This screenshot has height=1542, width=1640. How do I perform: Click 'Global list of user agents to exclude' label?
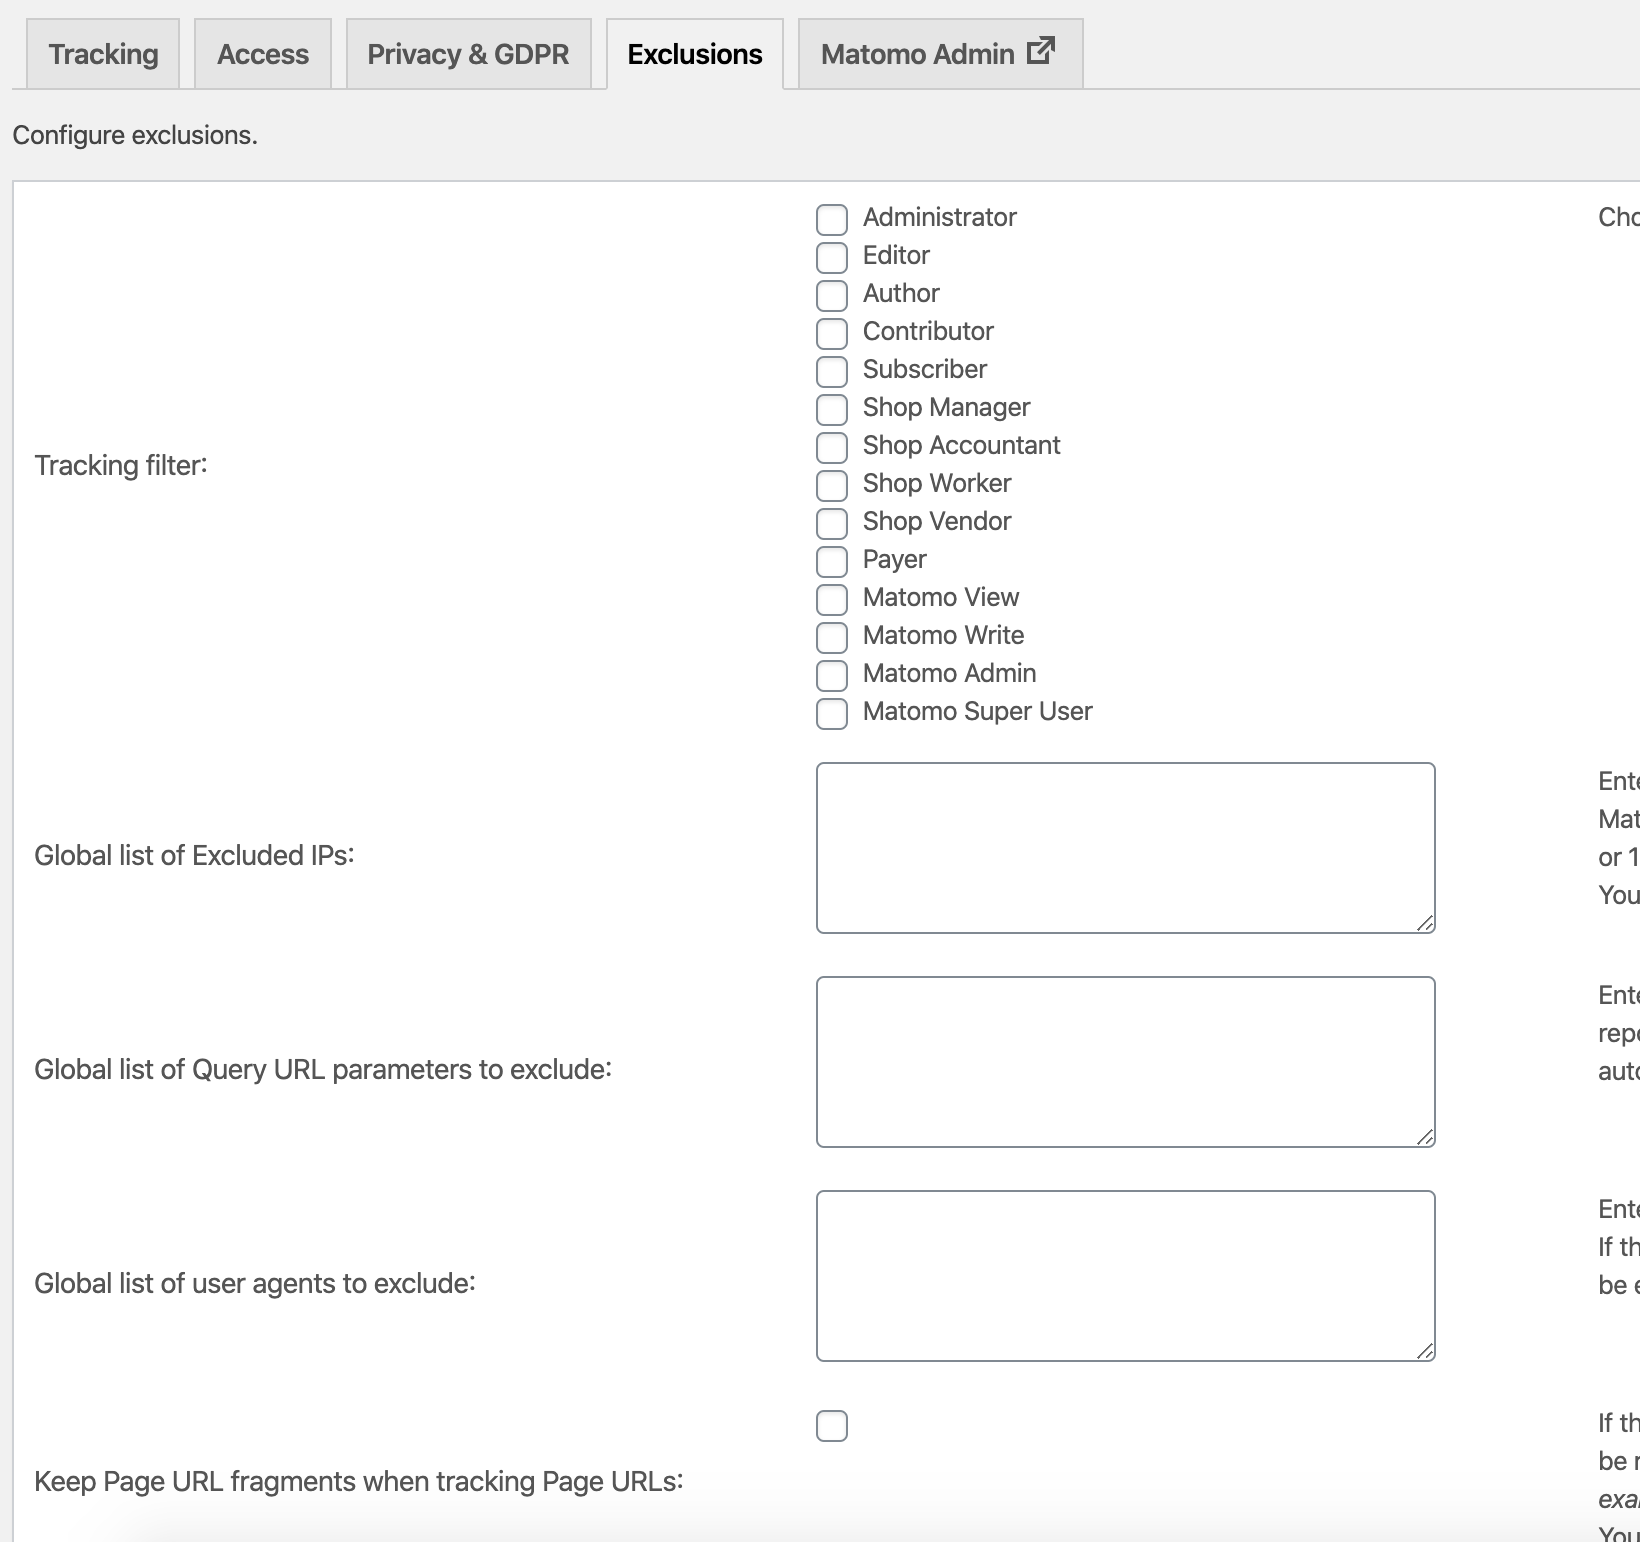pyautogui.click(x=255, y=1284)
